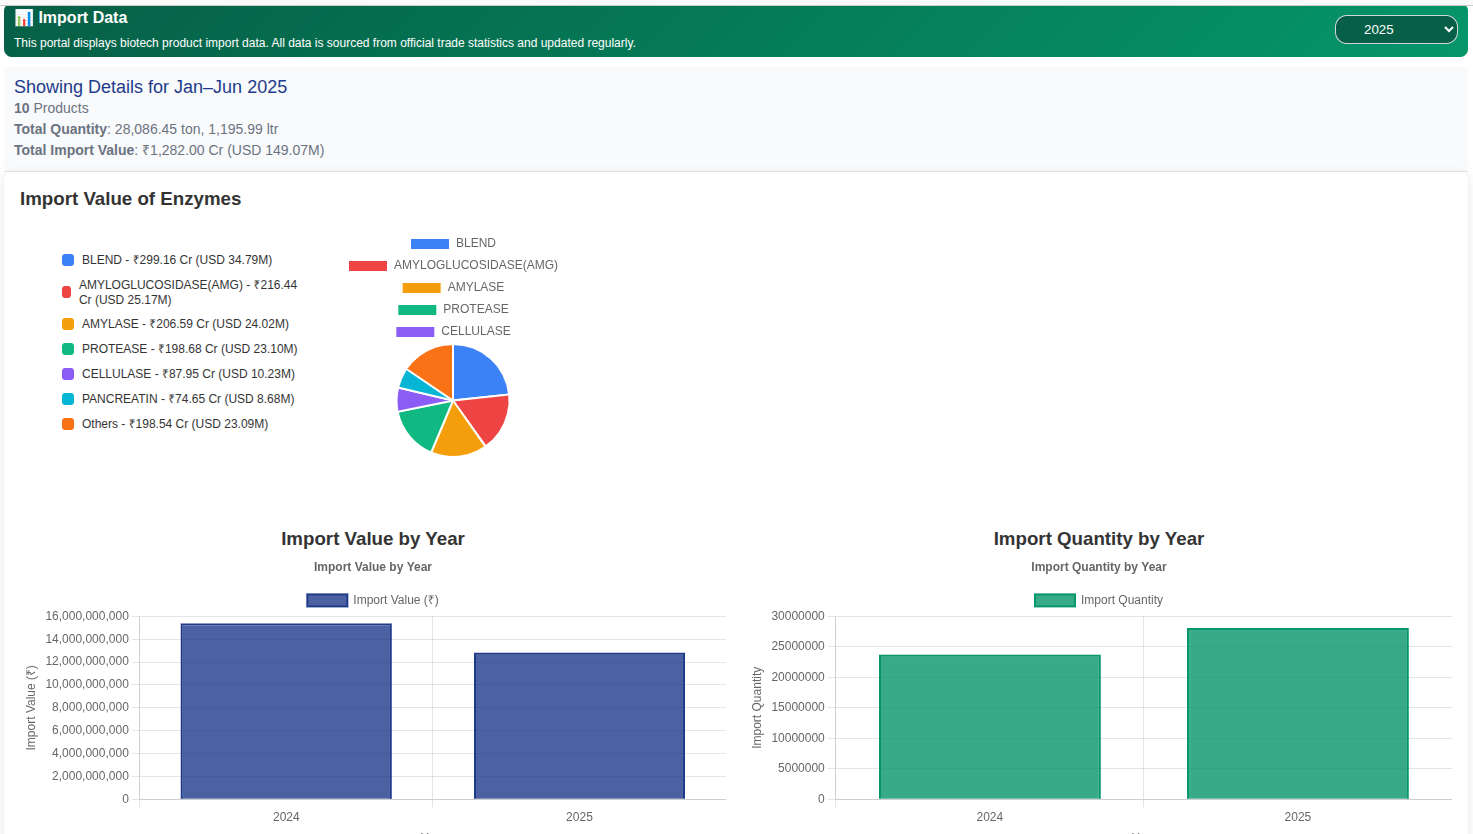1473x834 pixels.
Task: Hide PROTEASE series via chart legend
Action: point(453,309)
